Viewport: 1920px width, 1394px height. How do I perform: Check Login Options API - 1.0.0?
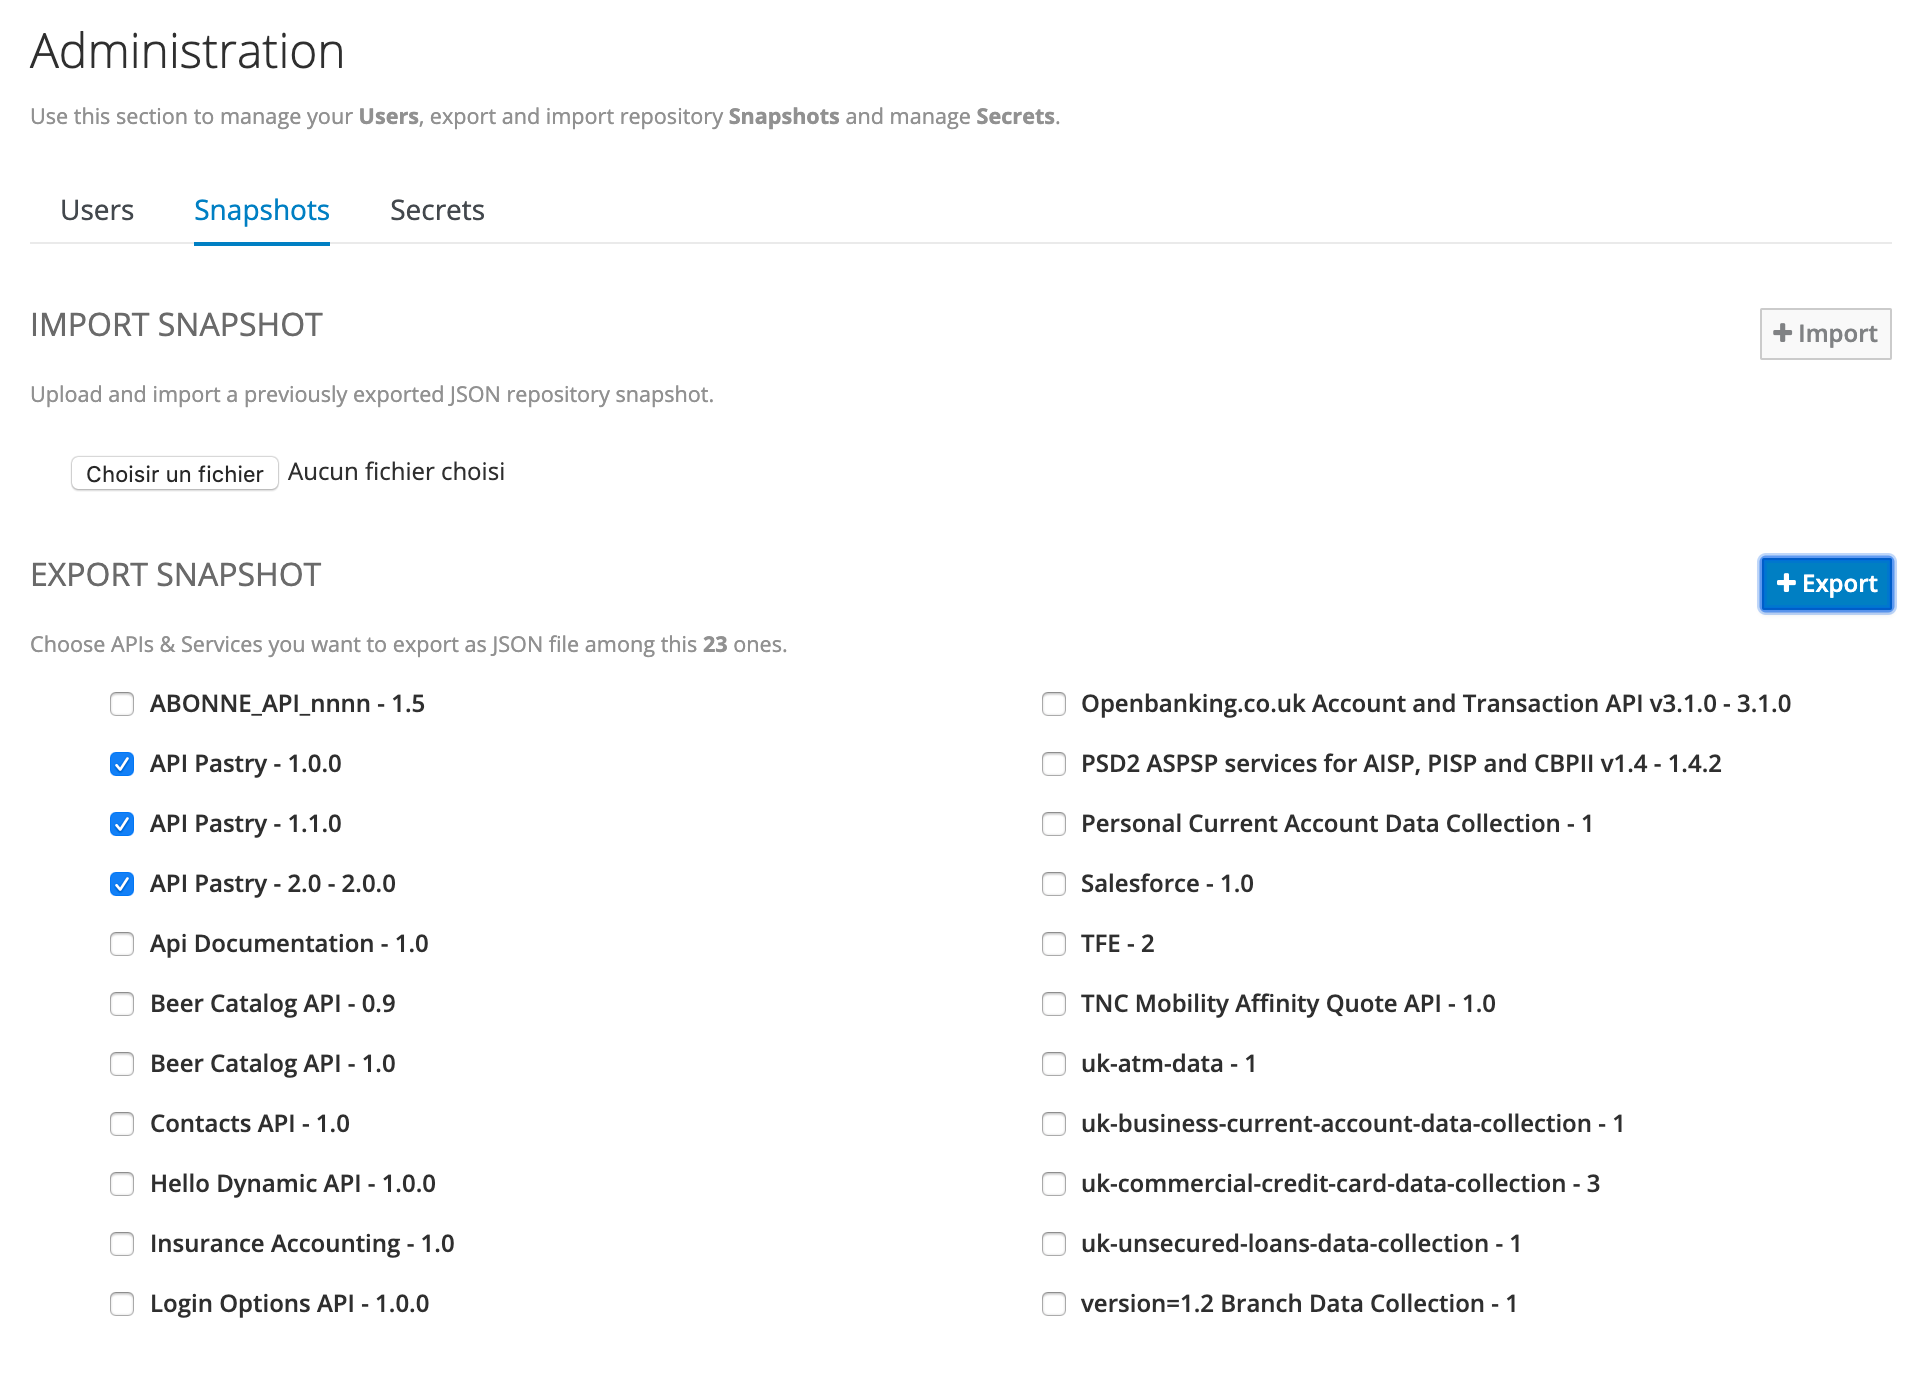point(121,1303)
